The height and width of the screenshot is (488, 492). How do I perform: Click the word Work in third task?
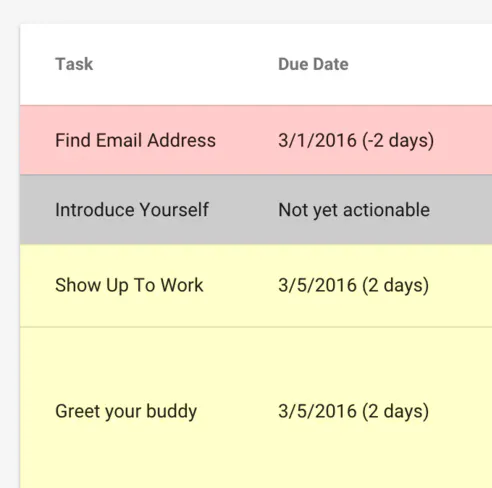coord(182,285)
